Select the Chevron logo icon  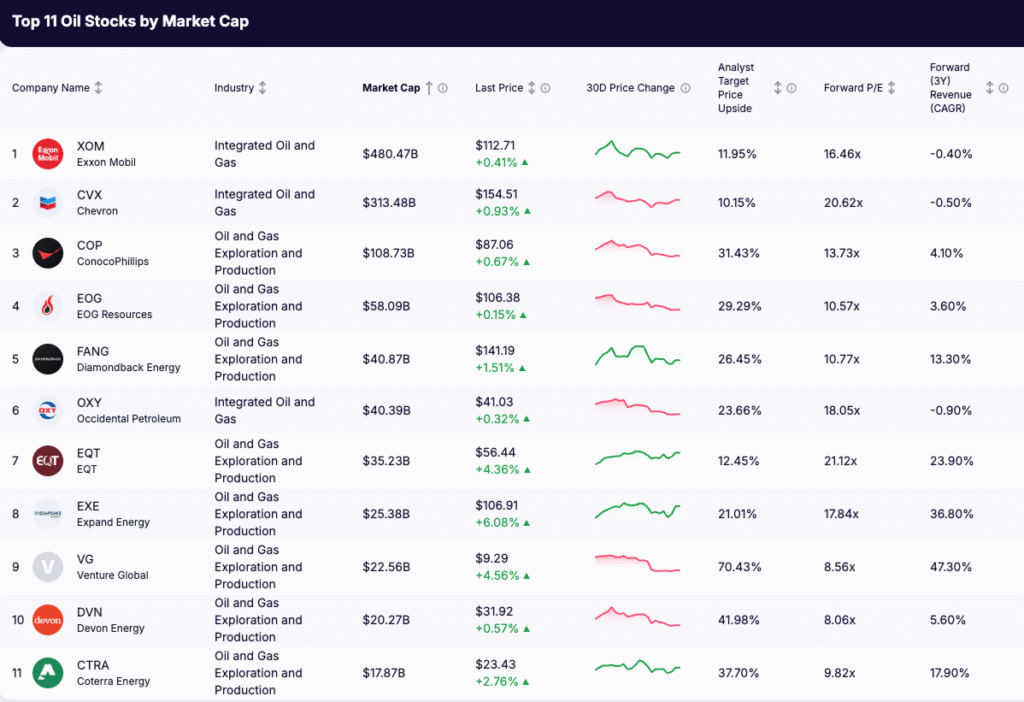tap(47, 202)
